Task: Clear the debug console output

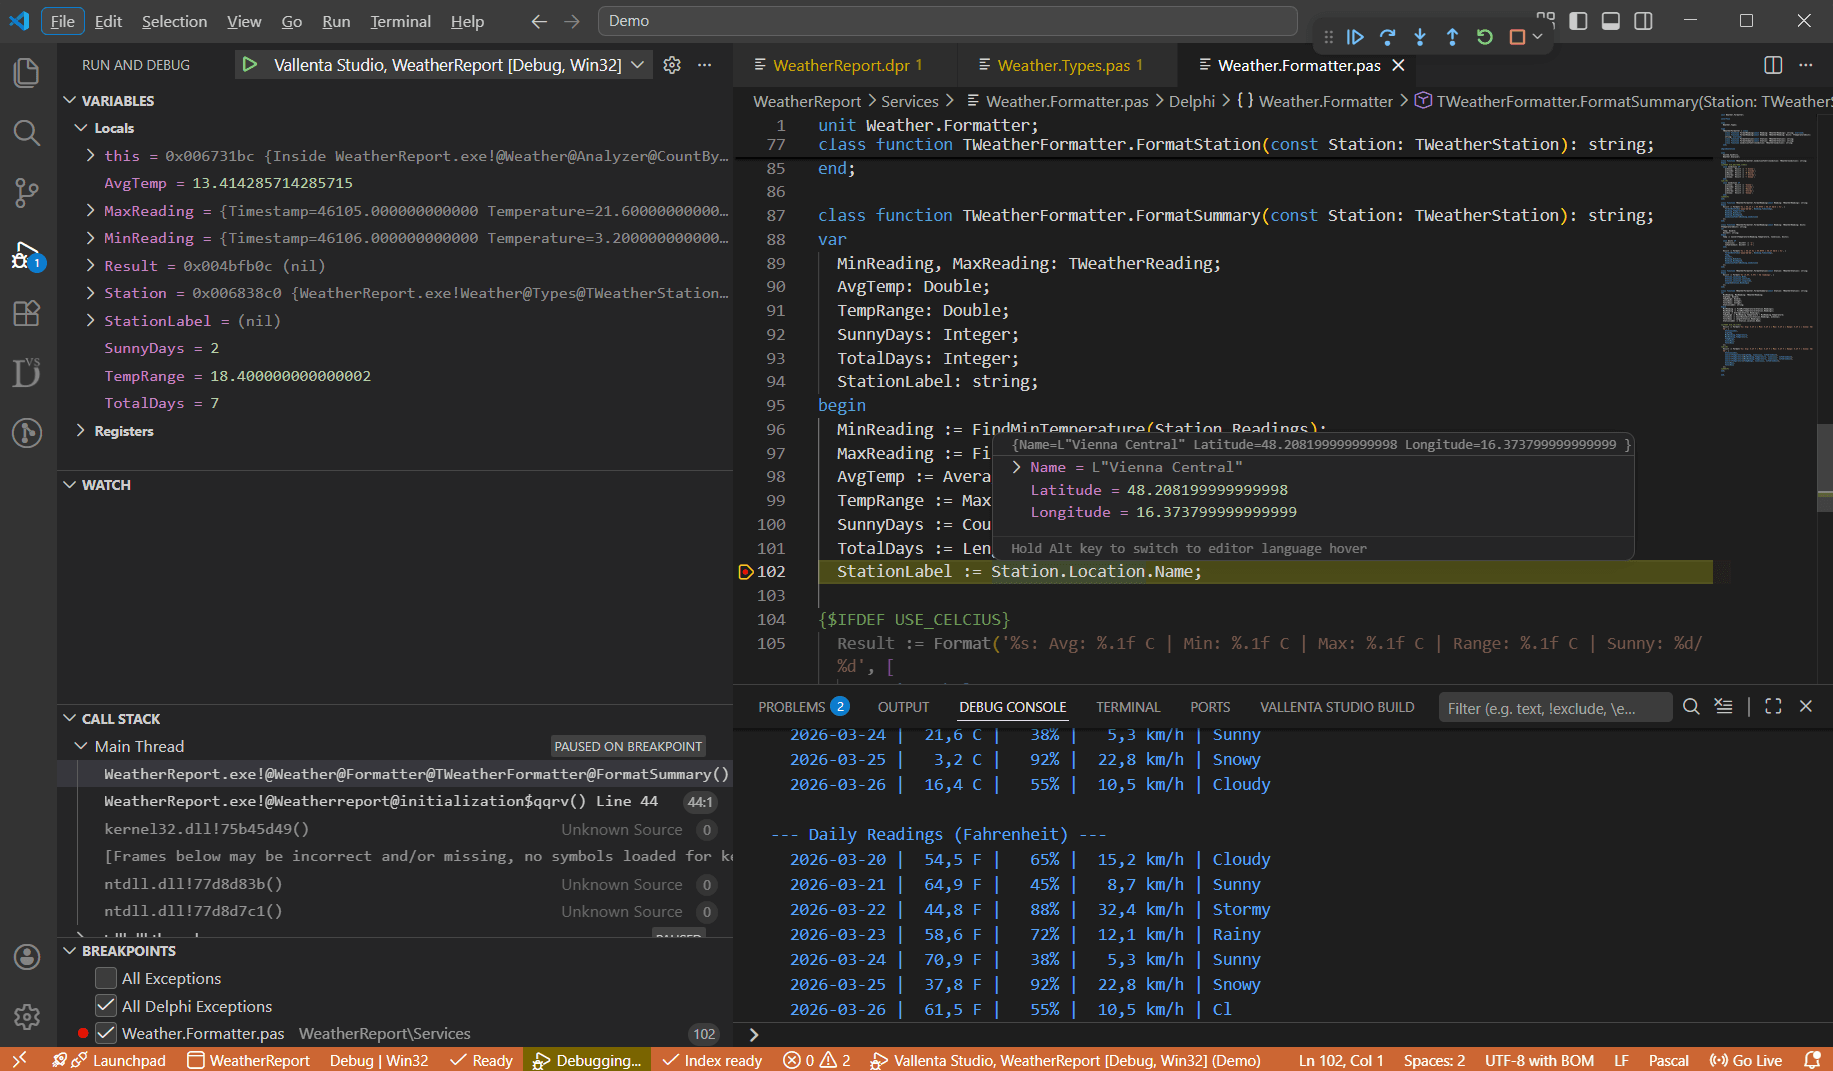Action: click(x=1724, y=707)
